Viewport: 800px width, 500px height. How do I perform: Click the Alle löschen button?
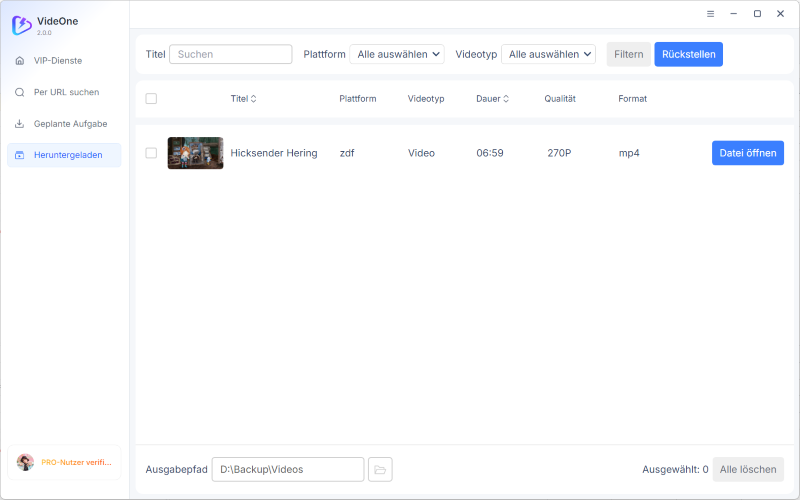click(748, 469)
